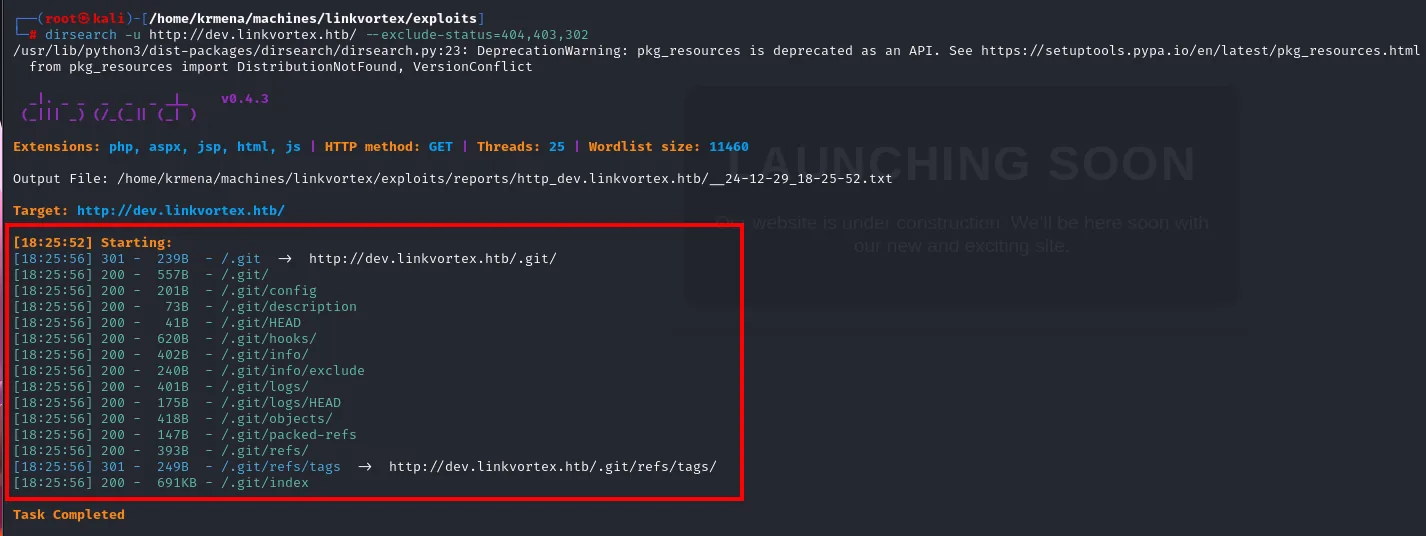Click the DeprecationWarning message line
The image size is (1426, 536).
(x=715, y=51)
